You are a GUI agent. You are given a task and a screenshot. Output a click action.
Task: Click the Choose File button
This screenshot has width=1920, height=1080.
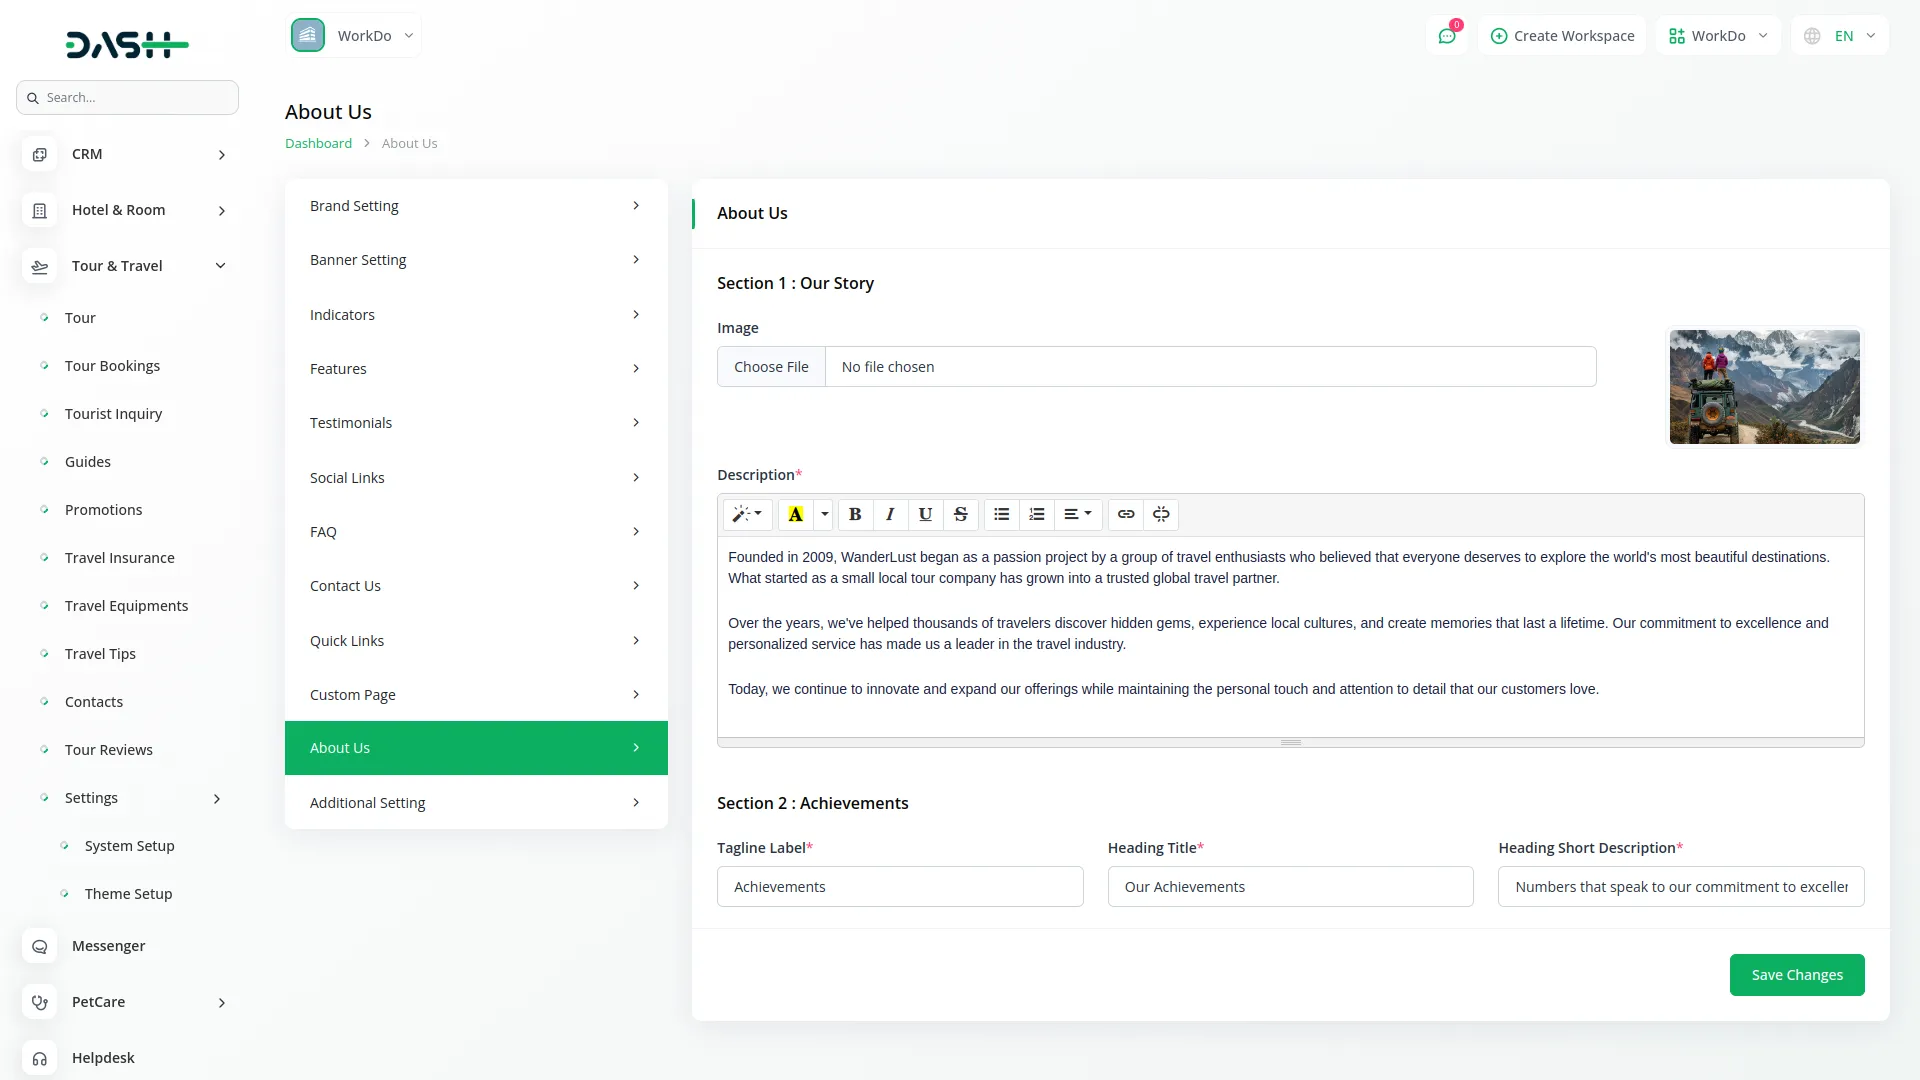point(771,367)
